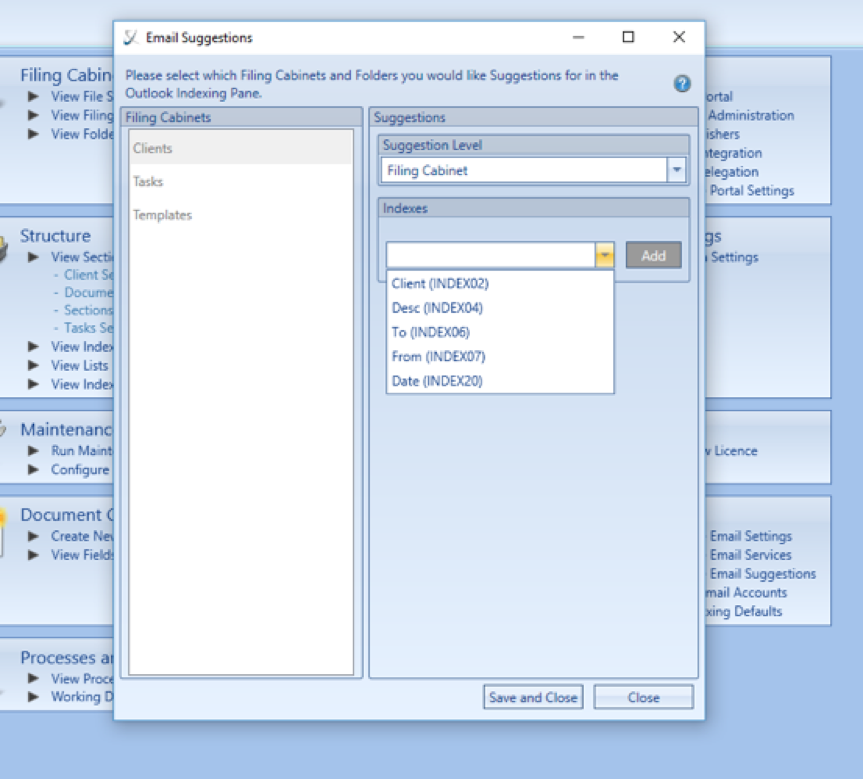Open Portal Settings link in background window
This screenshot has height=779, width=863.
point(751,190)
